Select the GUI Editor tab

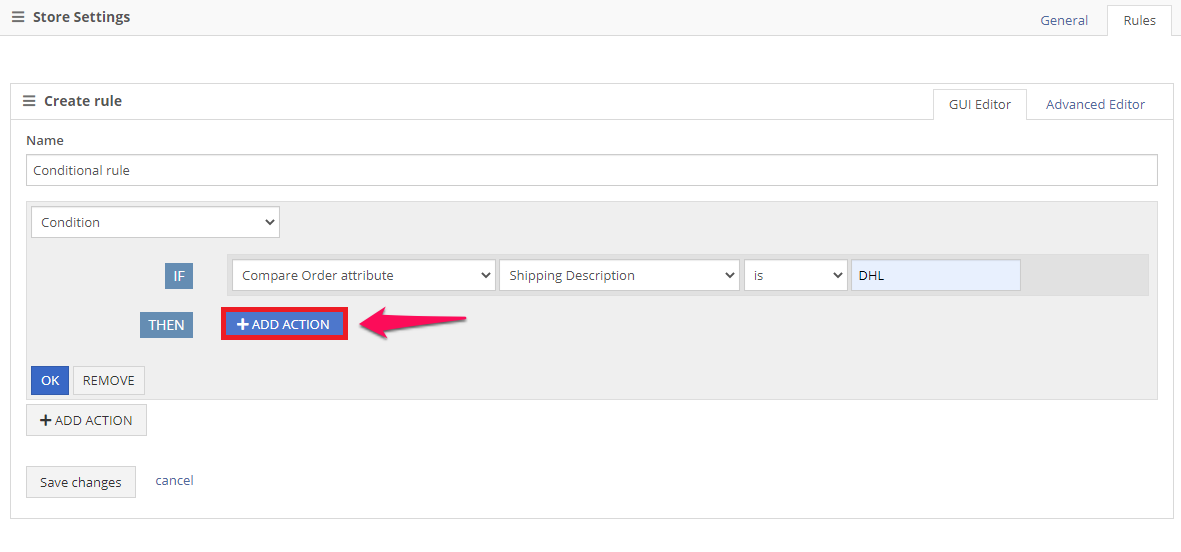point(979,105)
